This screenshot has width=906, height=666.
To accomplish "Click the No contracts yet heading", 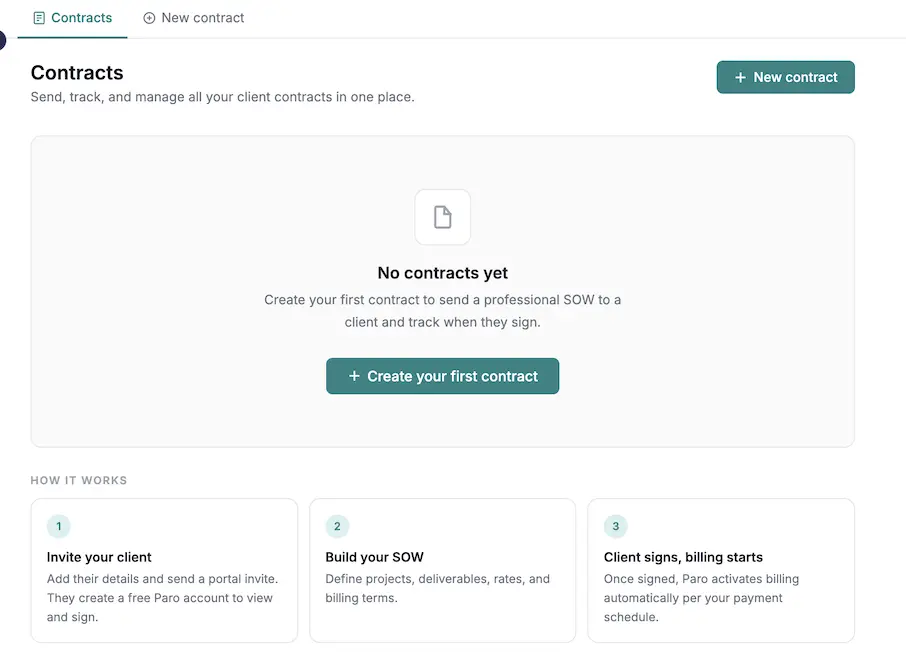I will (442, 273).
